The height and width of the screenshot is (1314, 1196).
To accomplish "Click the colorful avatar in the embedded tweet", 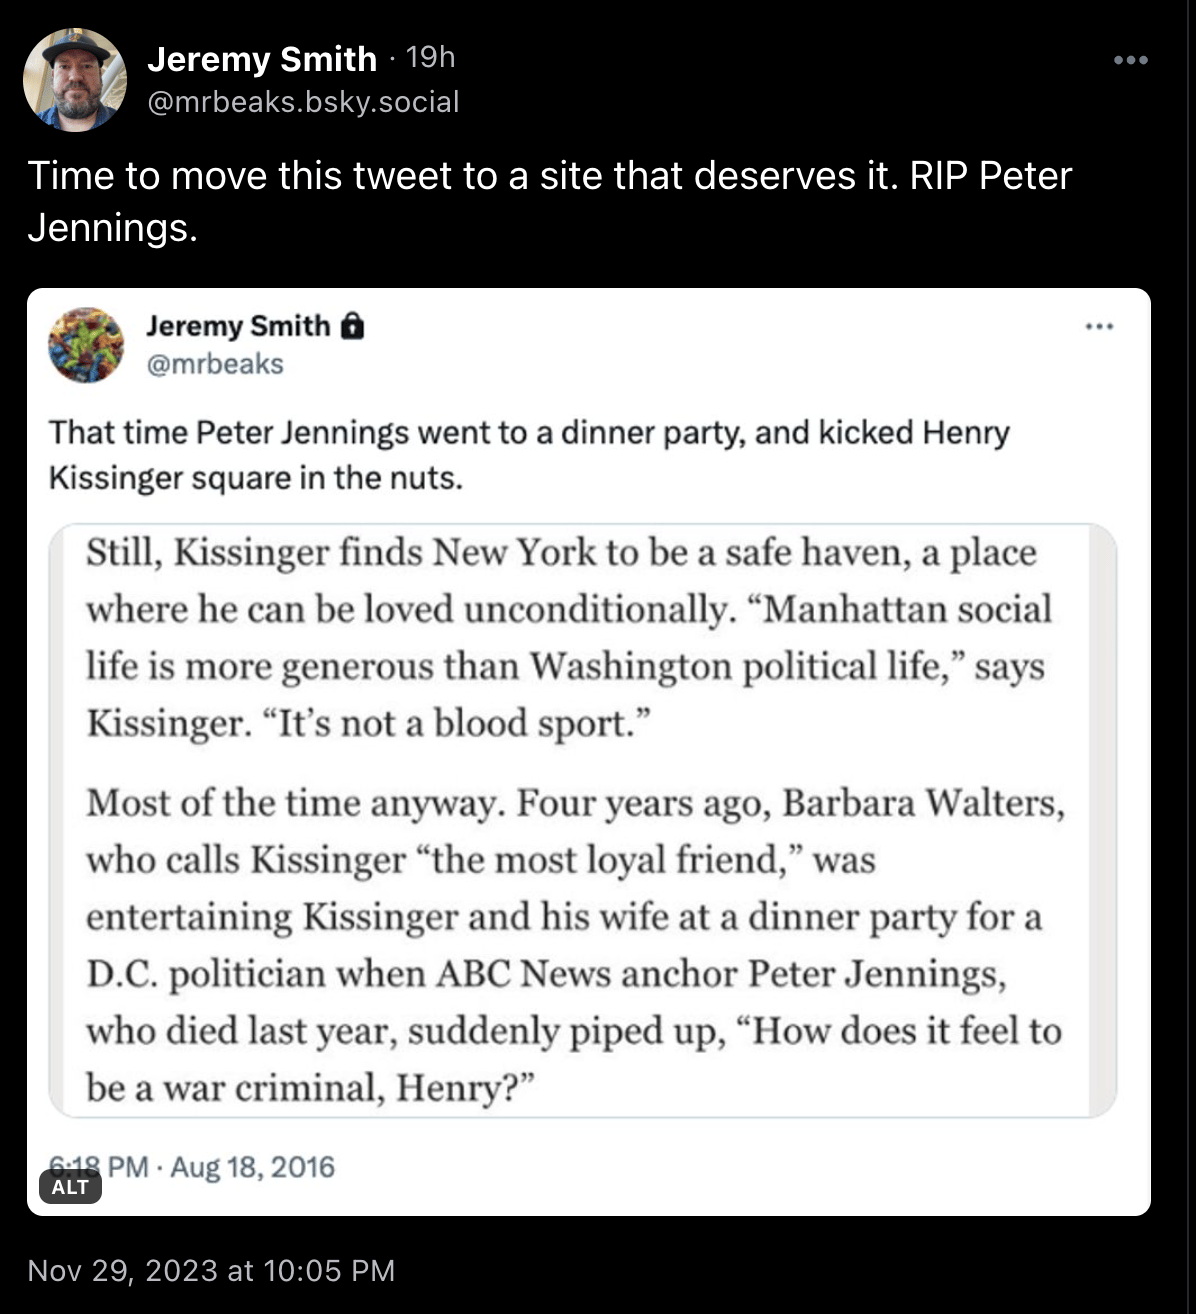I will 86,345.
